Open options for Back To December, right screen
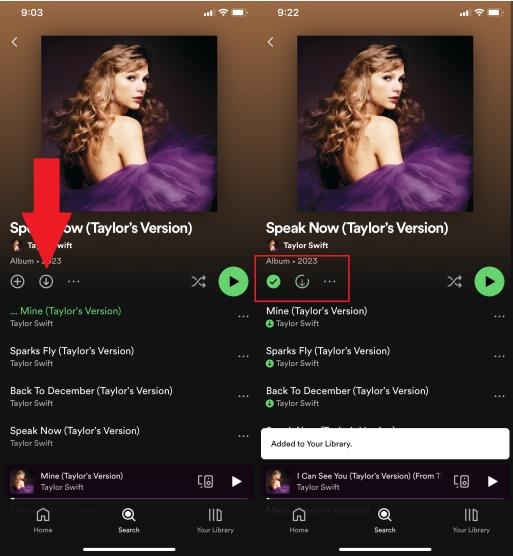This screenshot has width=513, height=556. pyautogui.click(x=499, y=396)
